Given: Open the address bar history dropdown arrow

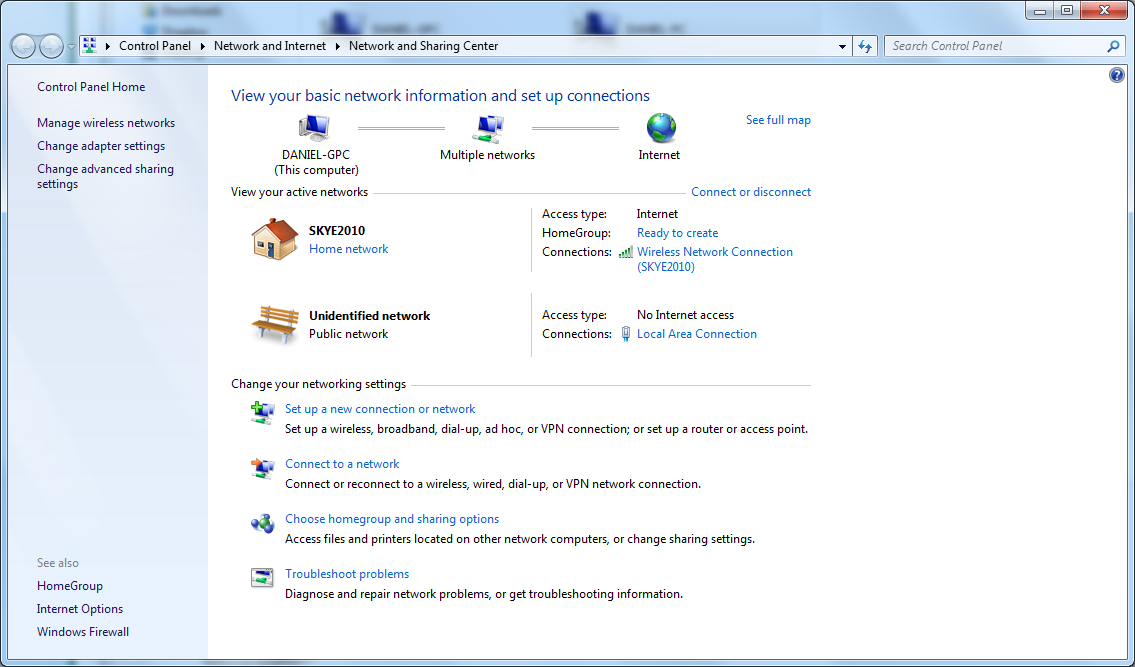Looking at the screenshot, I should click(x=842, y=46).
